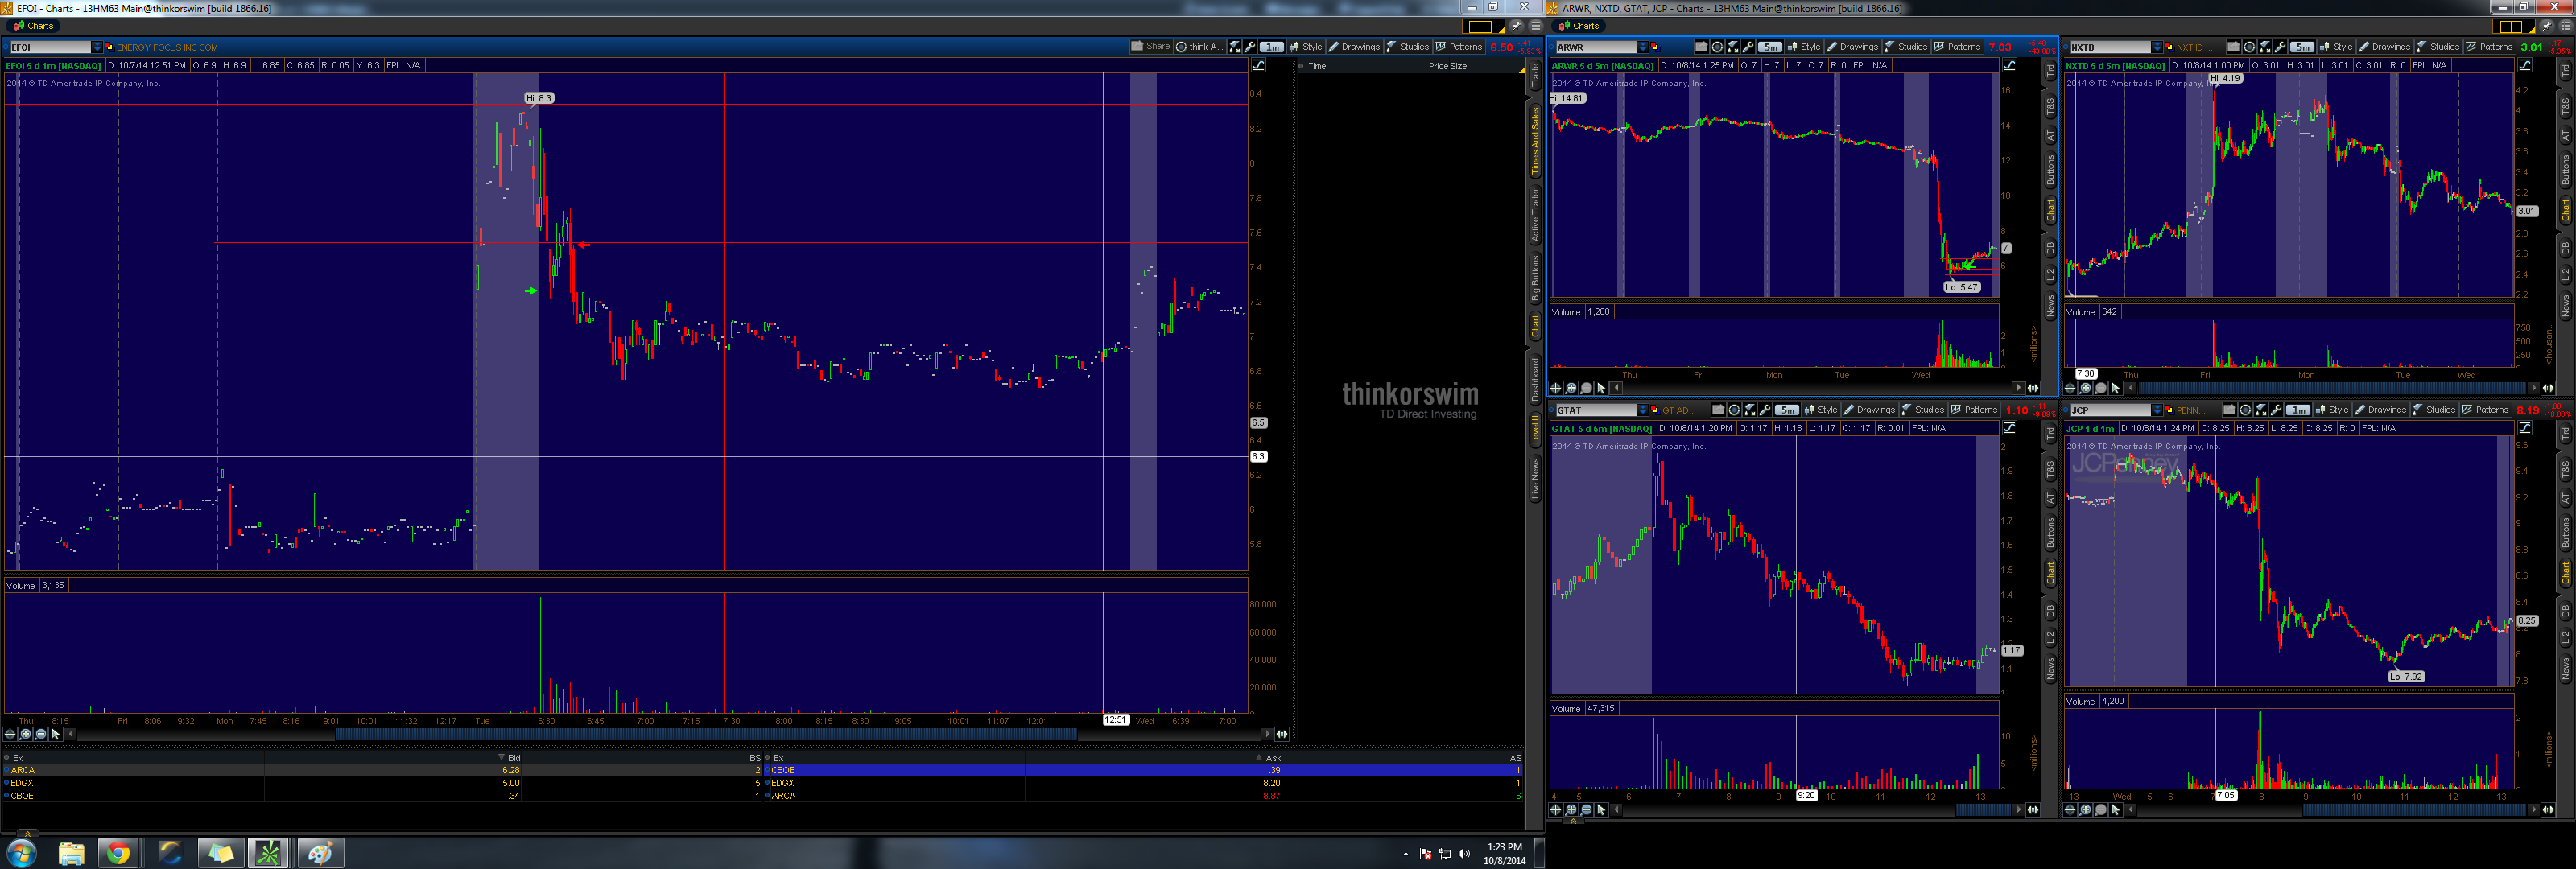Viewport: 2576px width, 869px height.
Task: Open Studies menu on EFOI chart
Action: tap(1407, 47)
